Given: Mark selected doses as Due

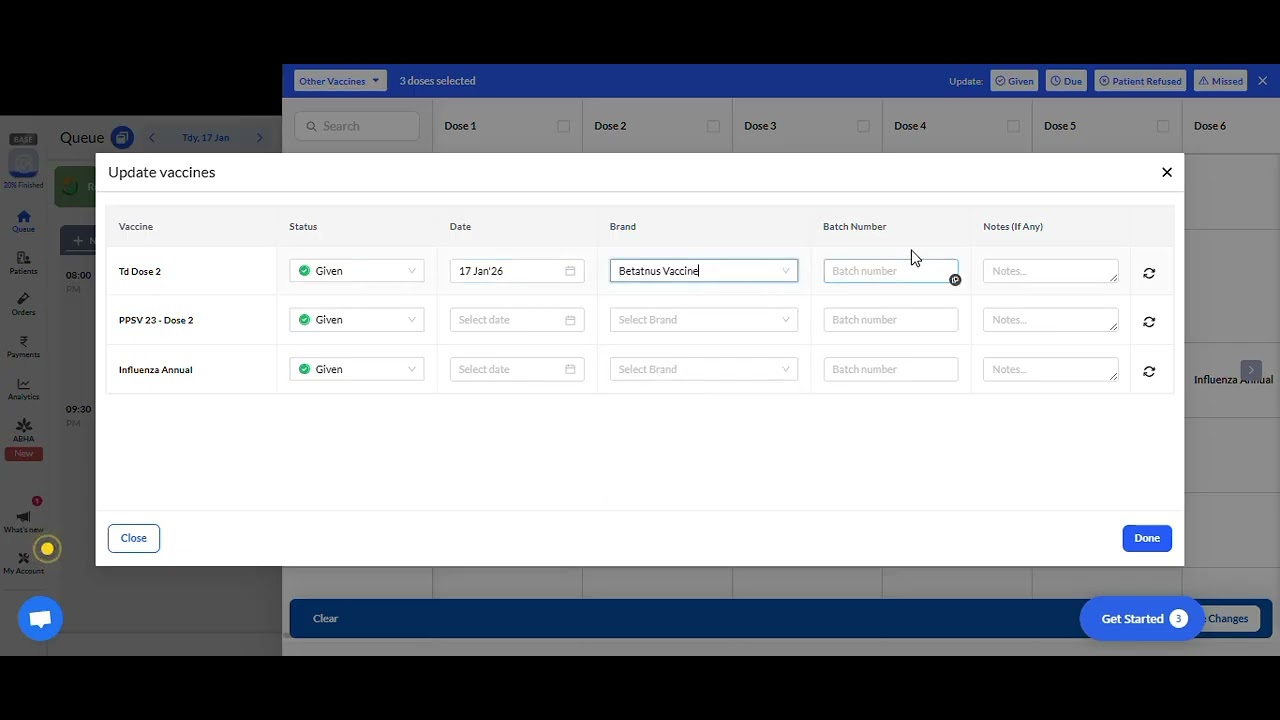Looking at the screenshot, I should click(1066, 81).
